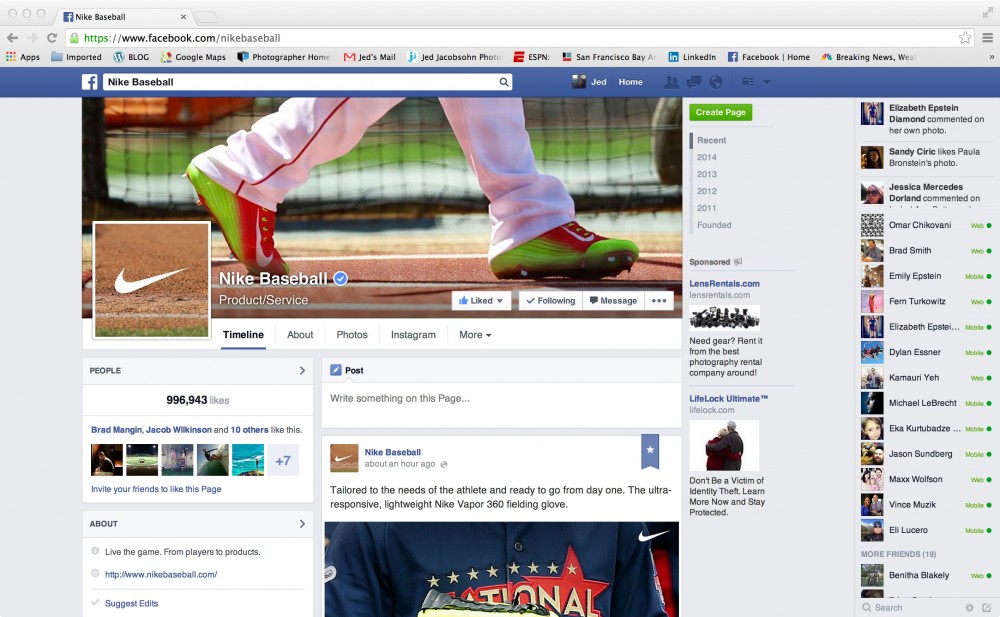
Task: Open the privacy shortcuts icon
Action: pyautogui.click(x=747, y=82)
